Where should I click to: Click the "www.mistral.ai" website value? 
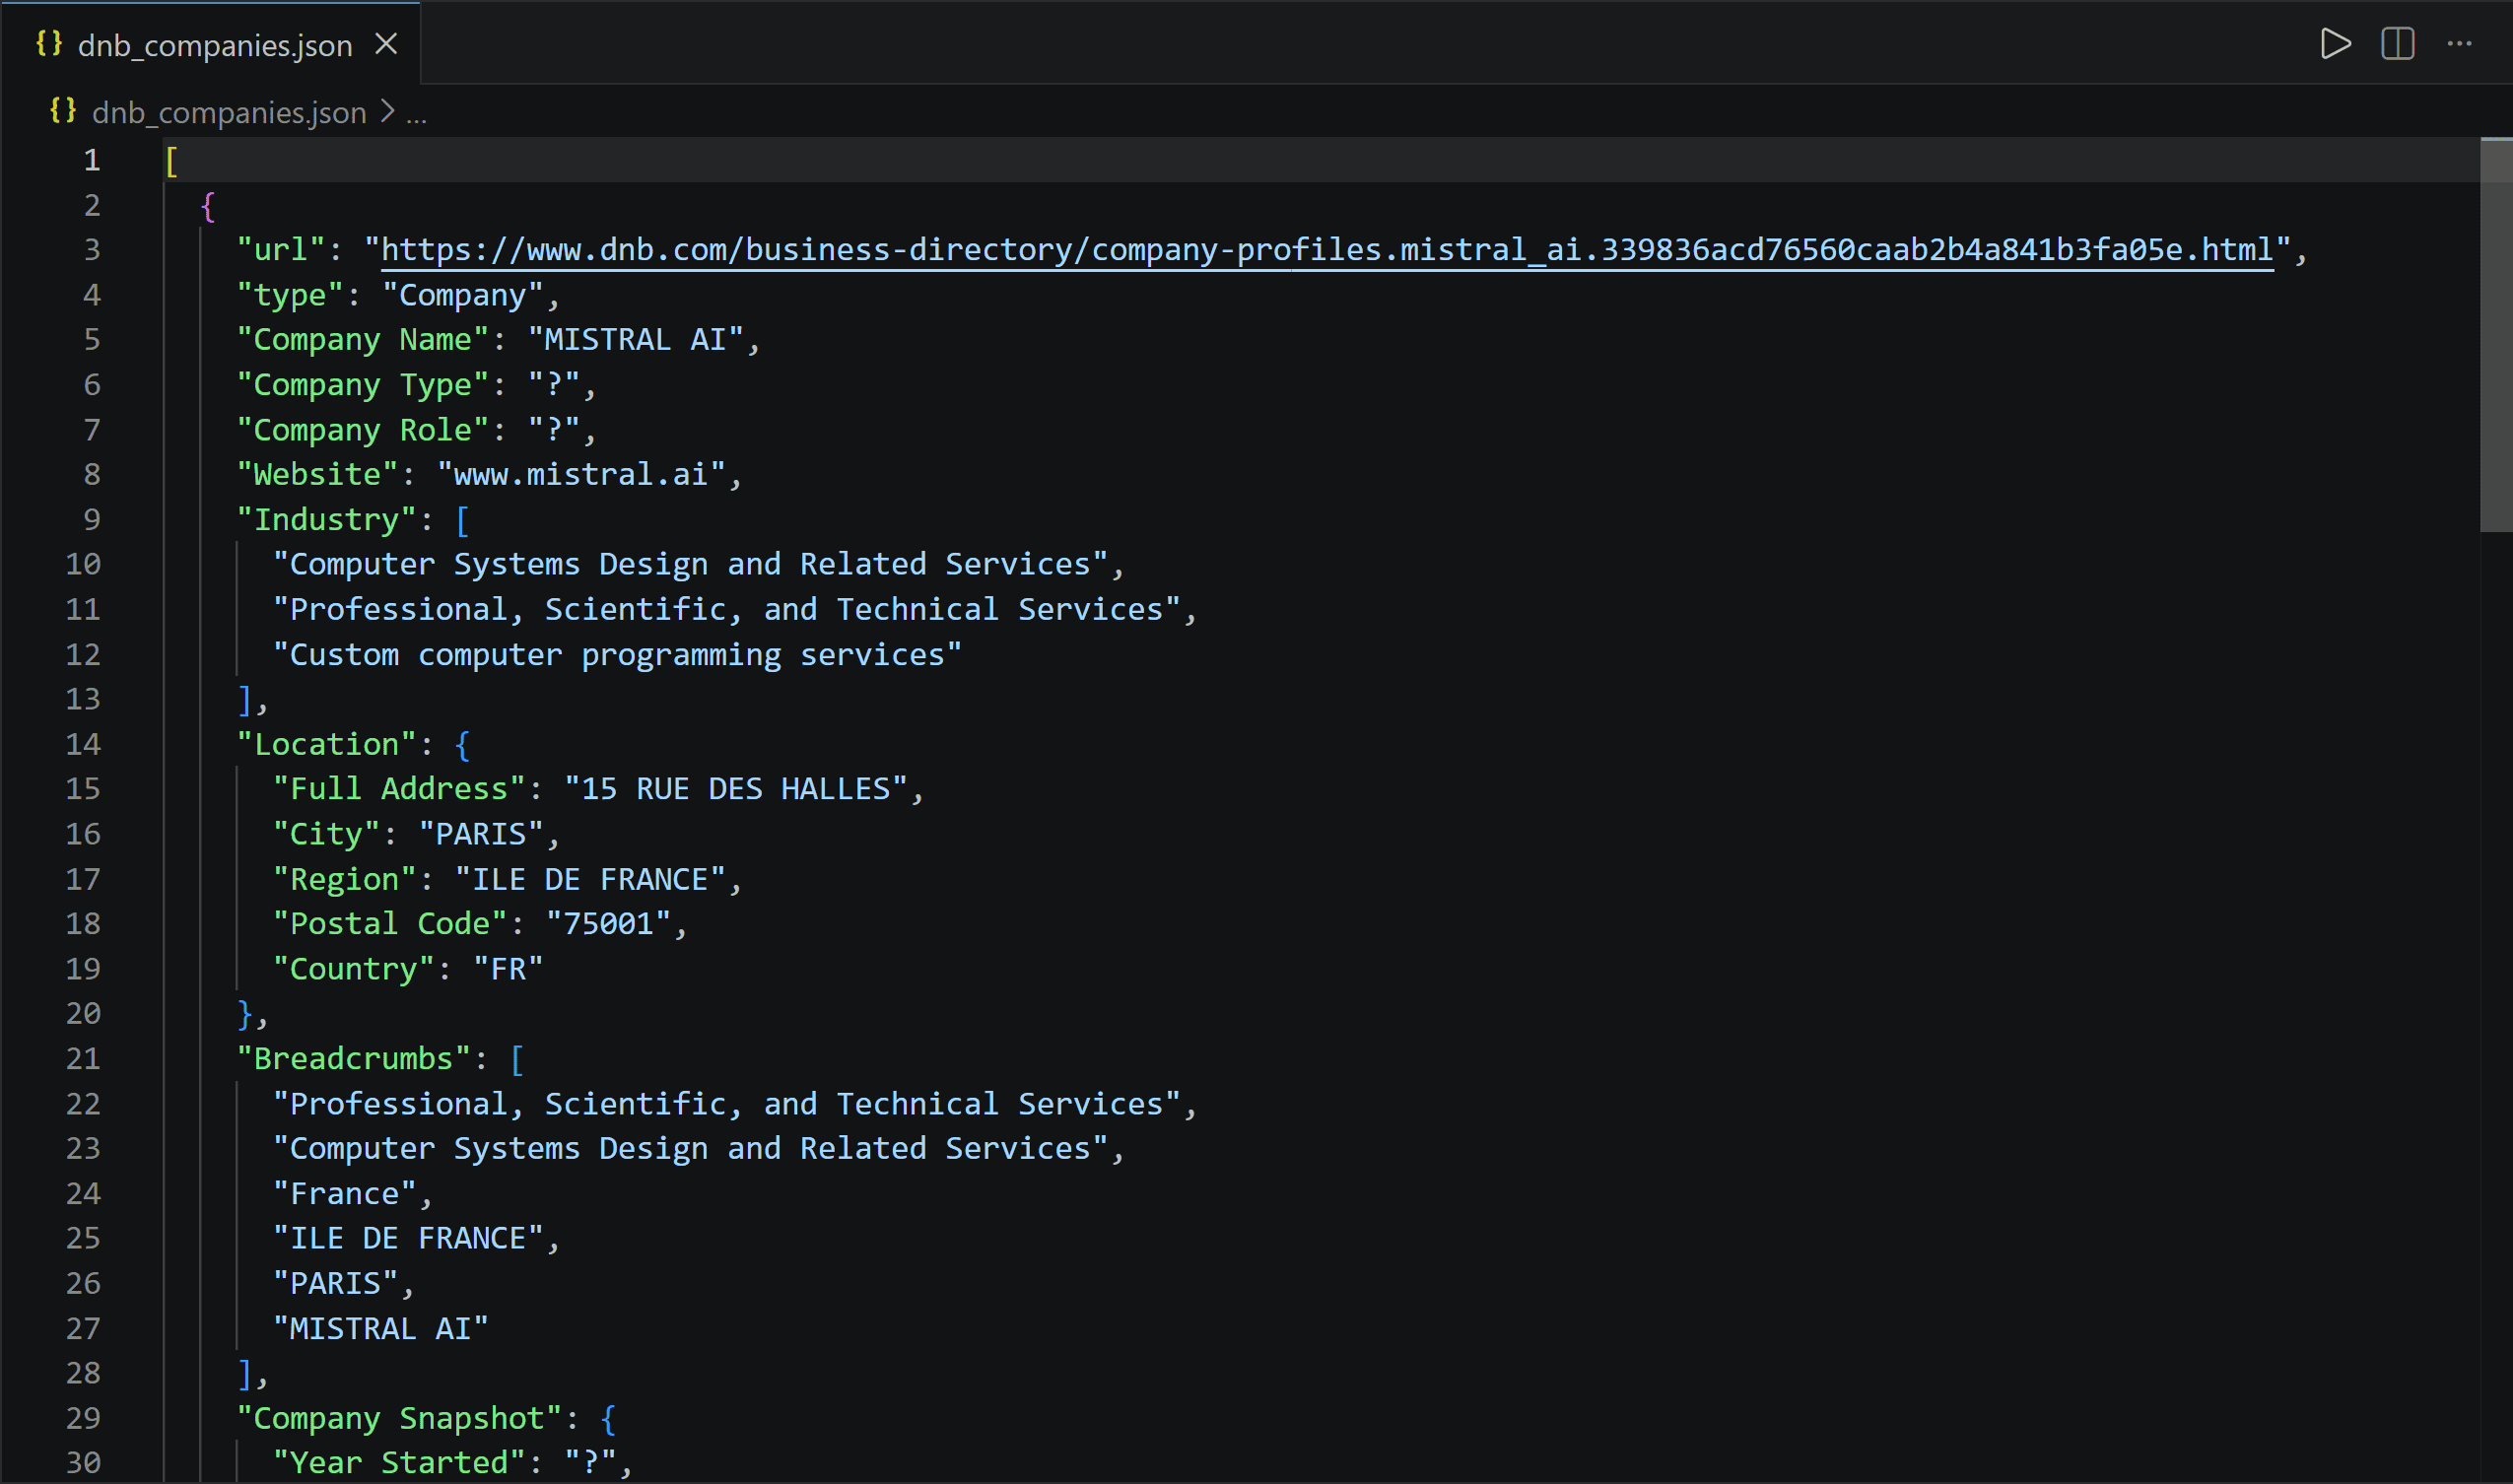point(580,474)
